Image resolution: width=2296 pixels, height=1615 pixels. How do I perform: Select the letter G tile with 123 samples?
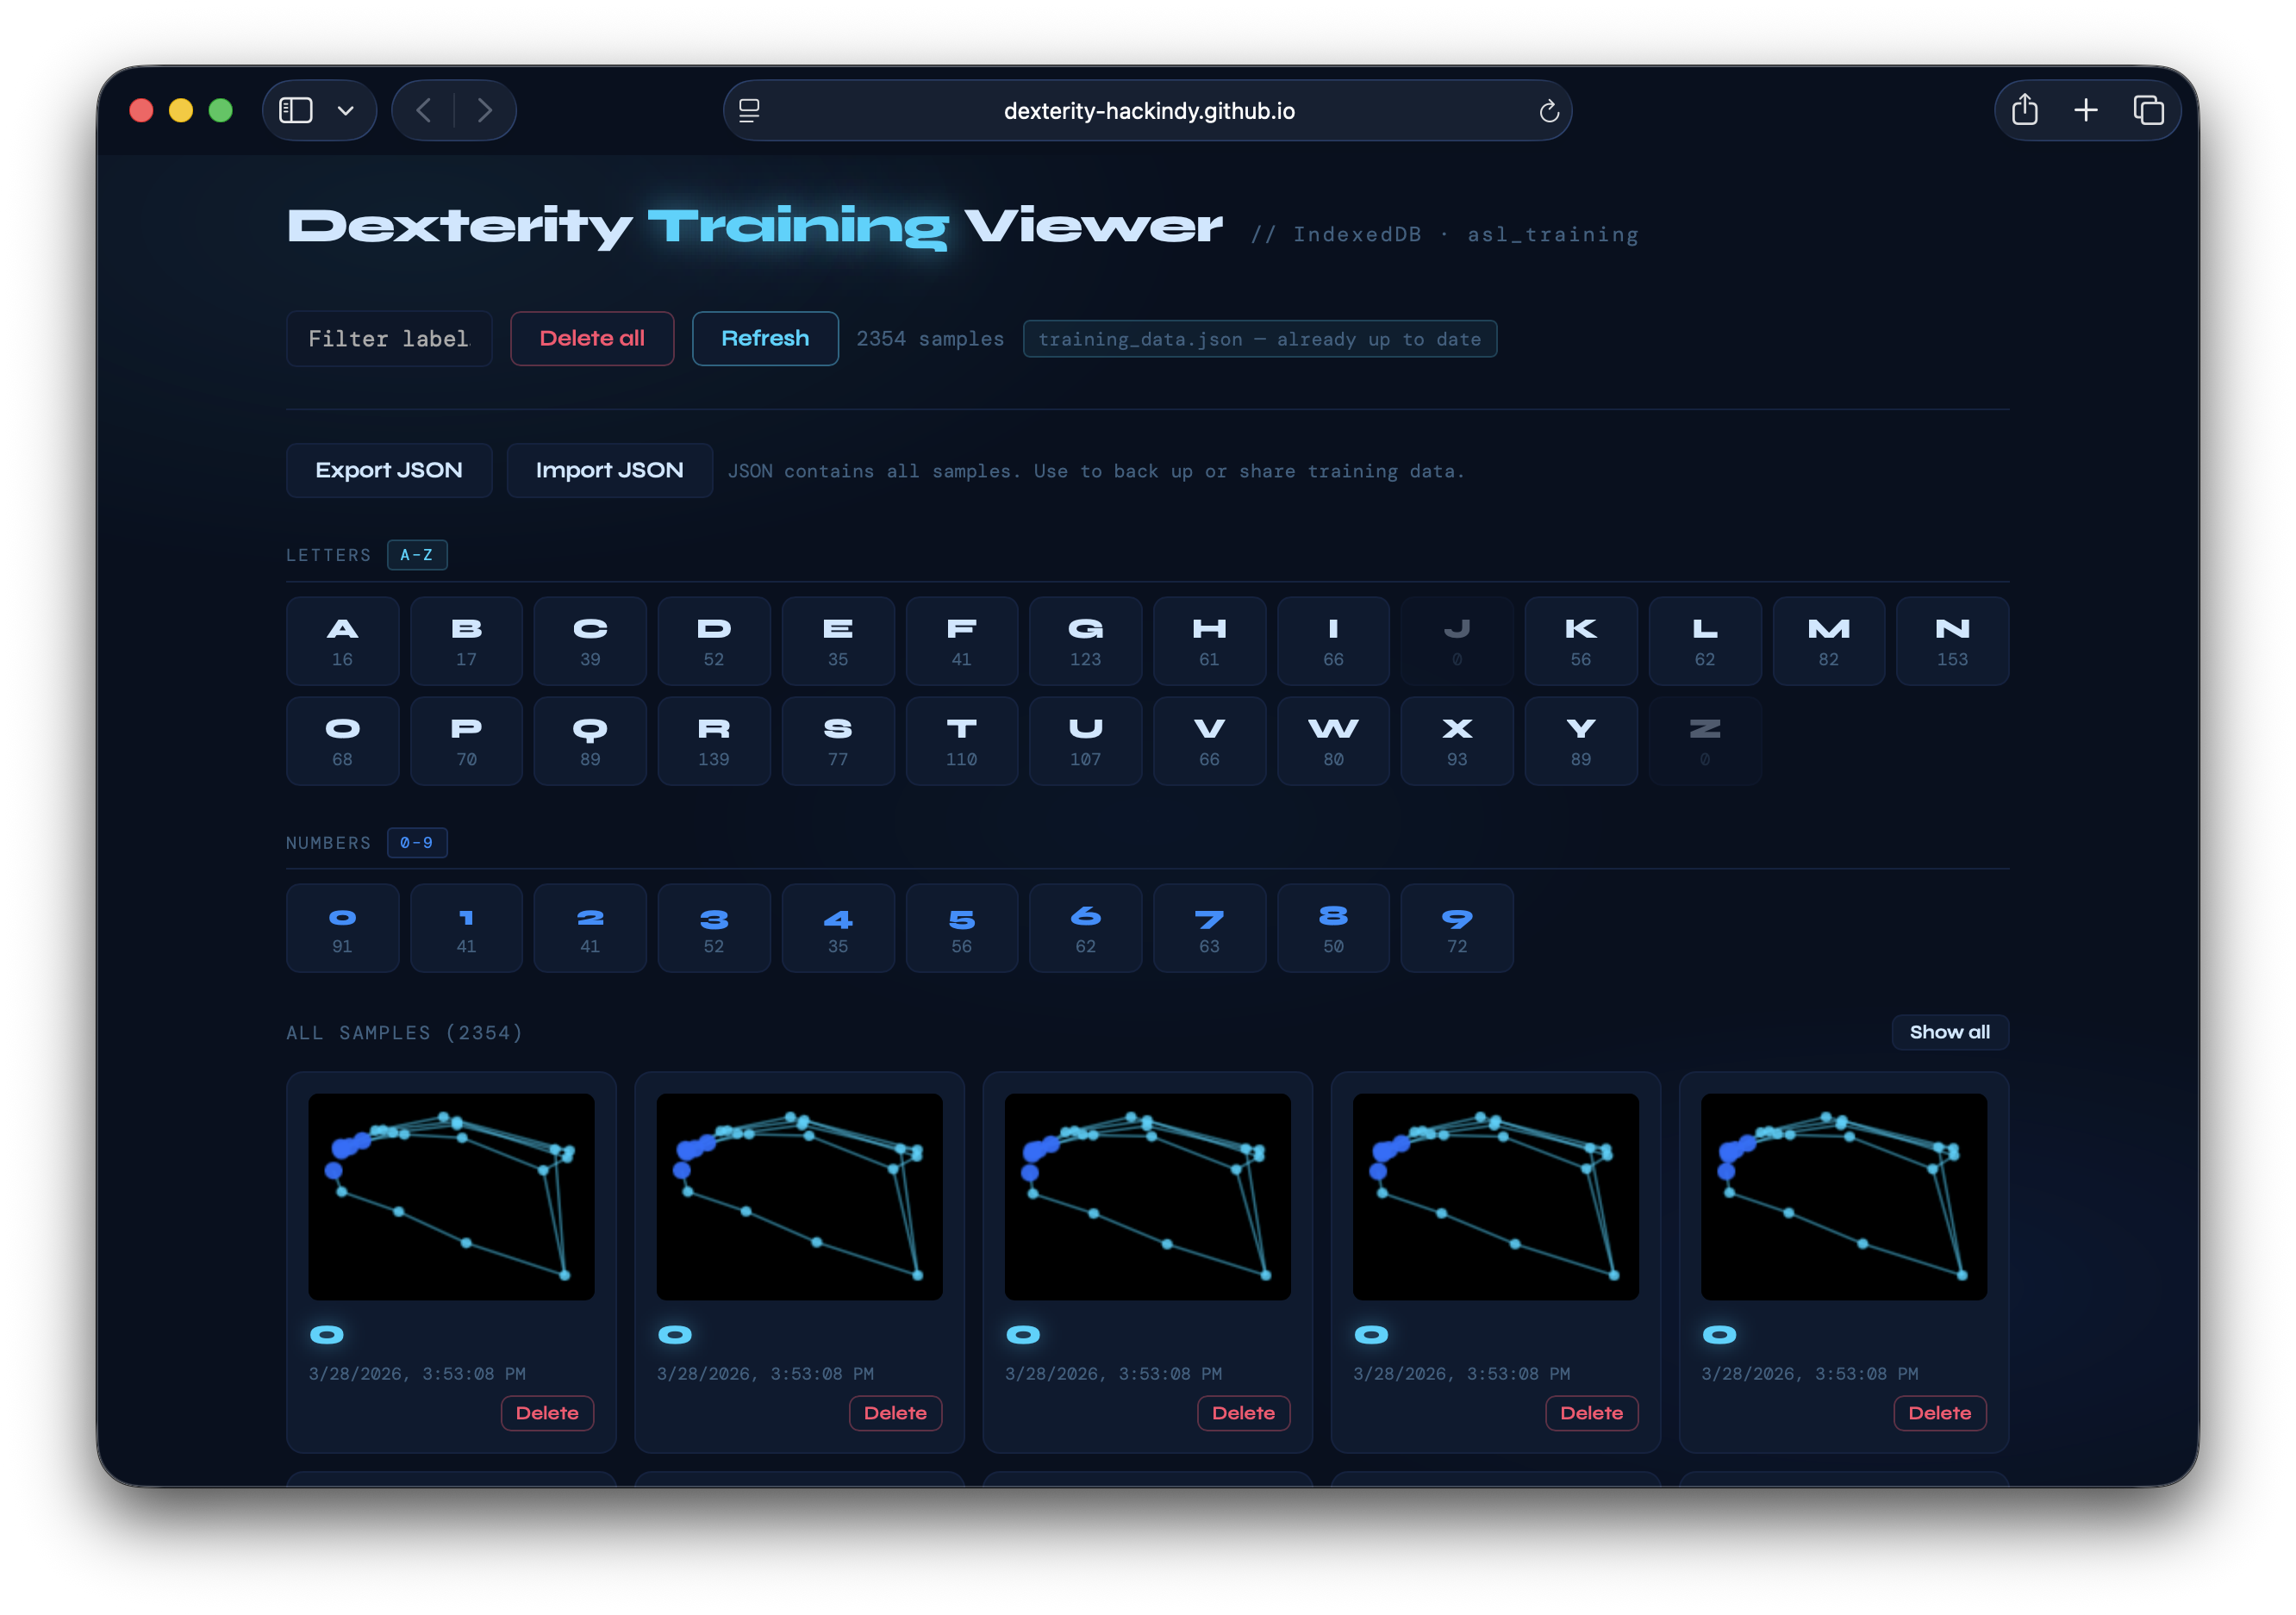coord(1085,641)
